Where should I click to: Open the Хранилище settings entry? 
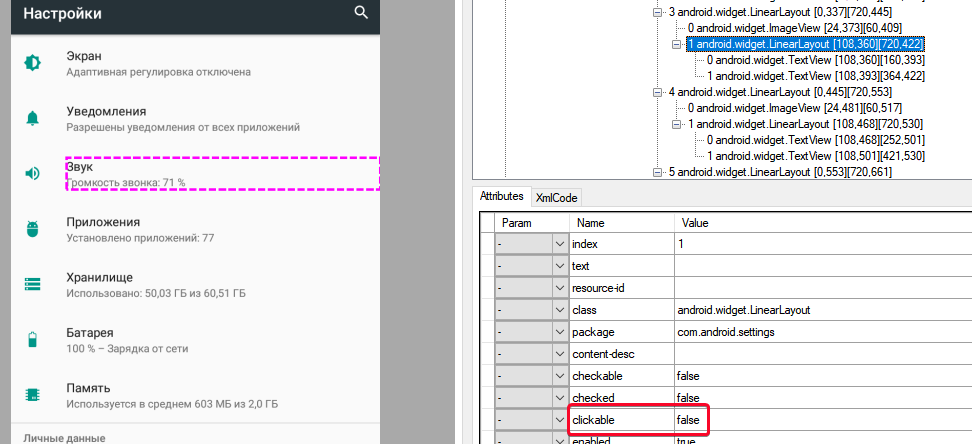point(195,284)
